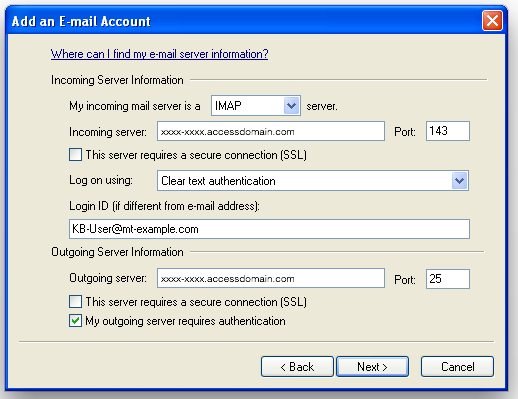Enable SSL for the outgoing server

[76, 302]
